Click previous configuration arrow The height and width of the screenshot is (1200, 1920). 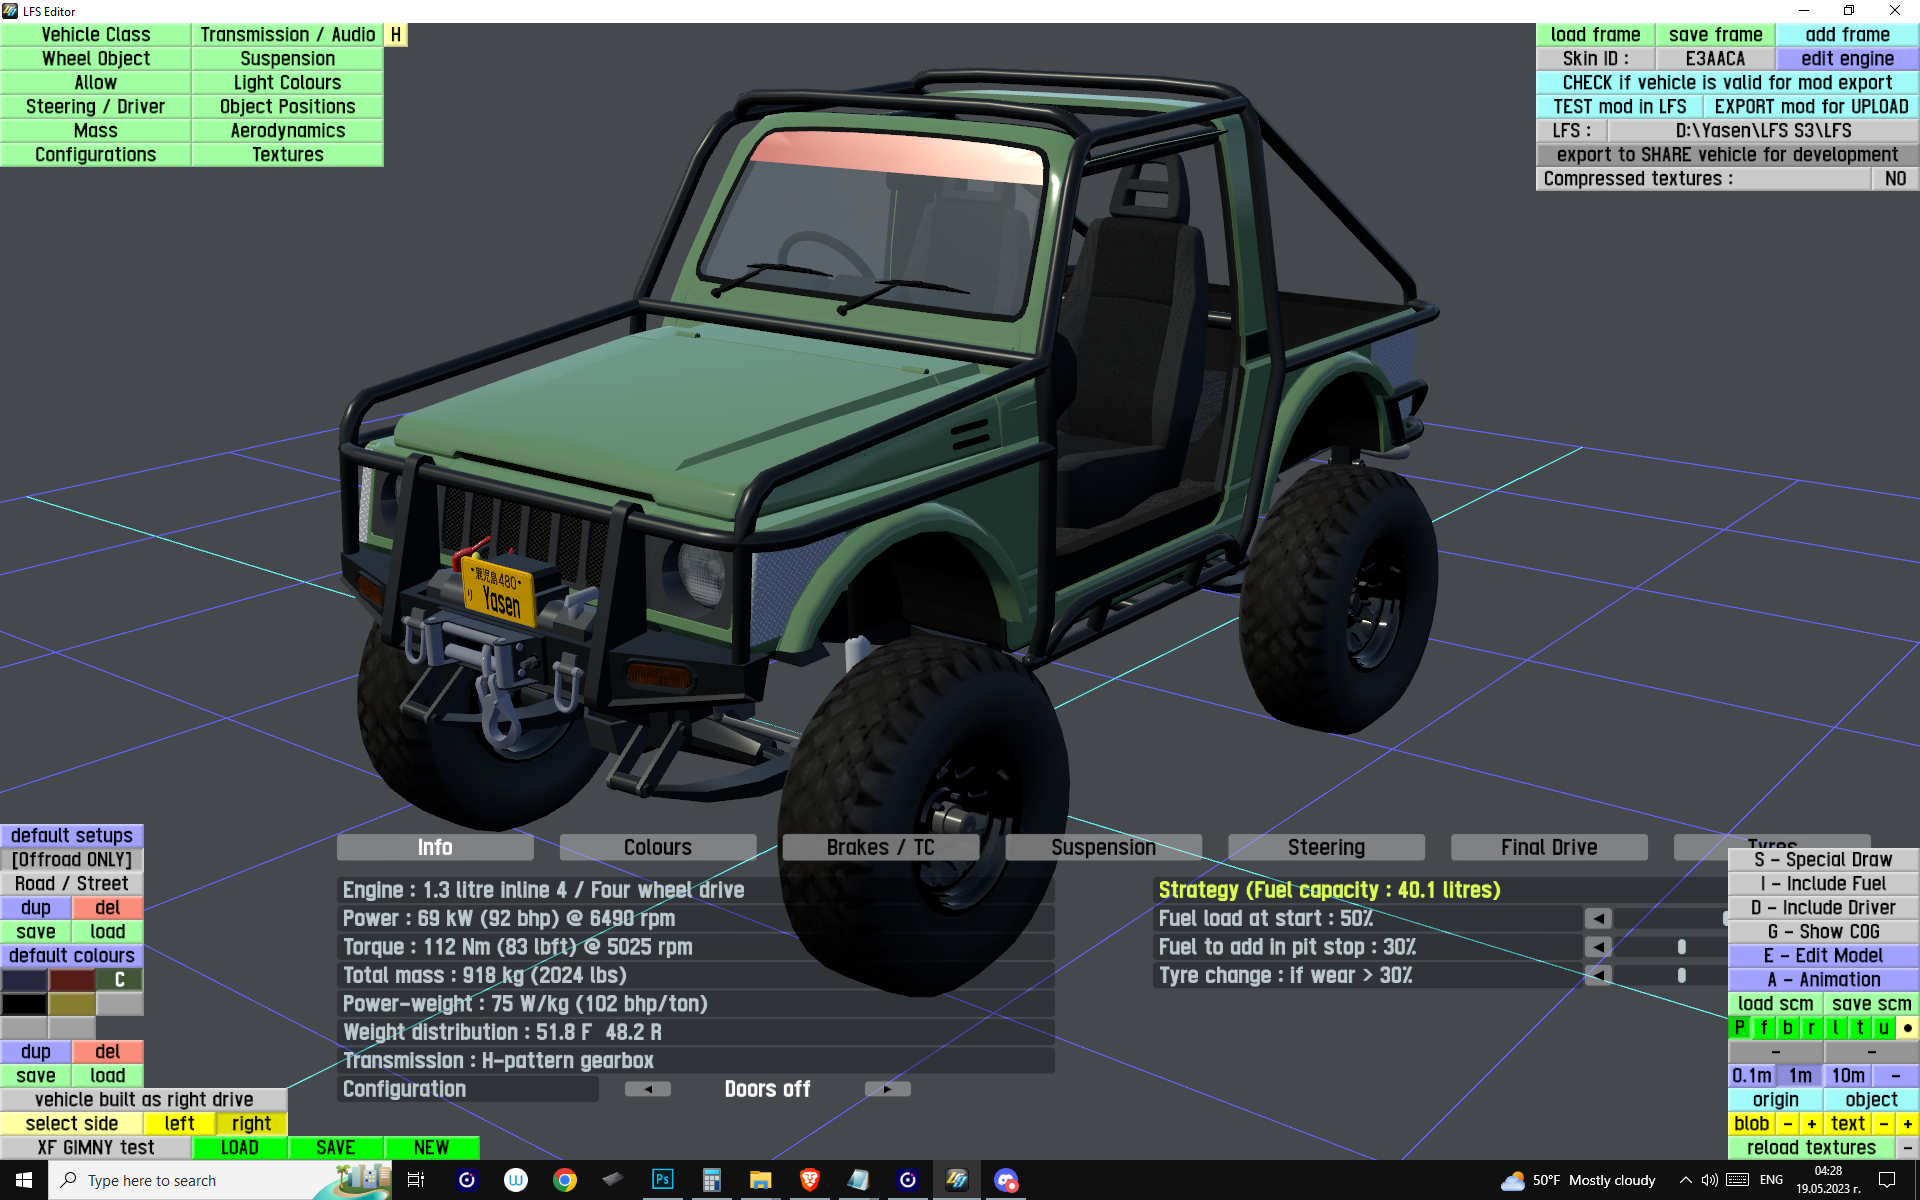point(648,1089)
